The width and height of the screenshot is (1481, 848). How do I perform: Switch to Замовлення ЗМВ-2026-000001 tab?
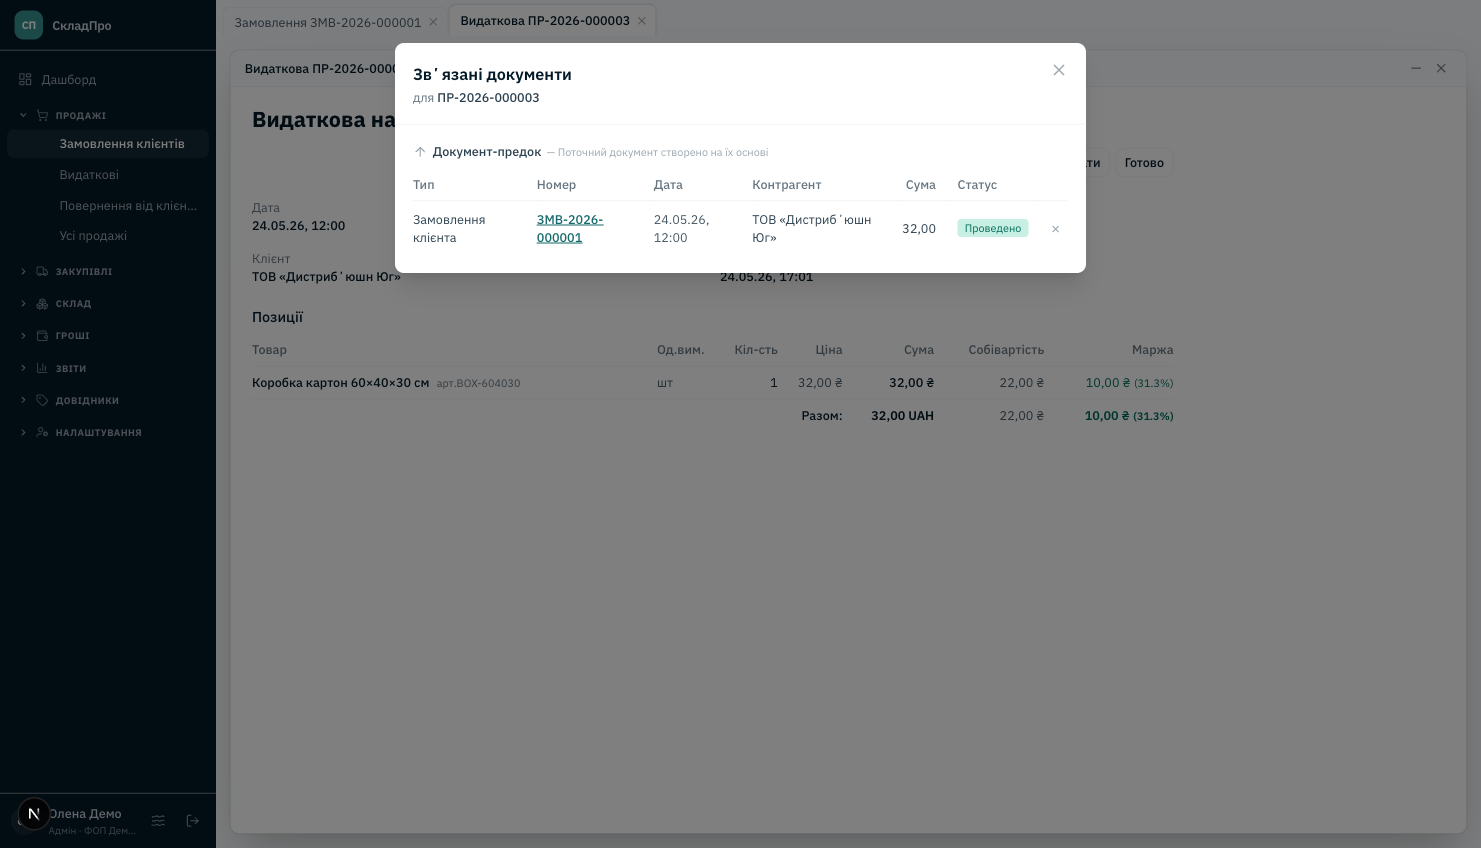point(327,22)
